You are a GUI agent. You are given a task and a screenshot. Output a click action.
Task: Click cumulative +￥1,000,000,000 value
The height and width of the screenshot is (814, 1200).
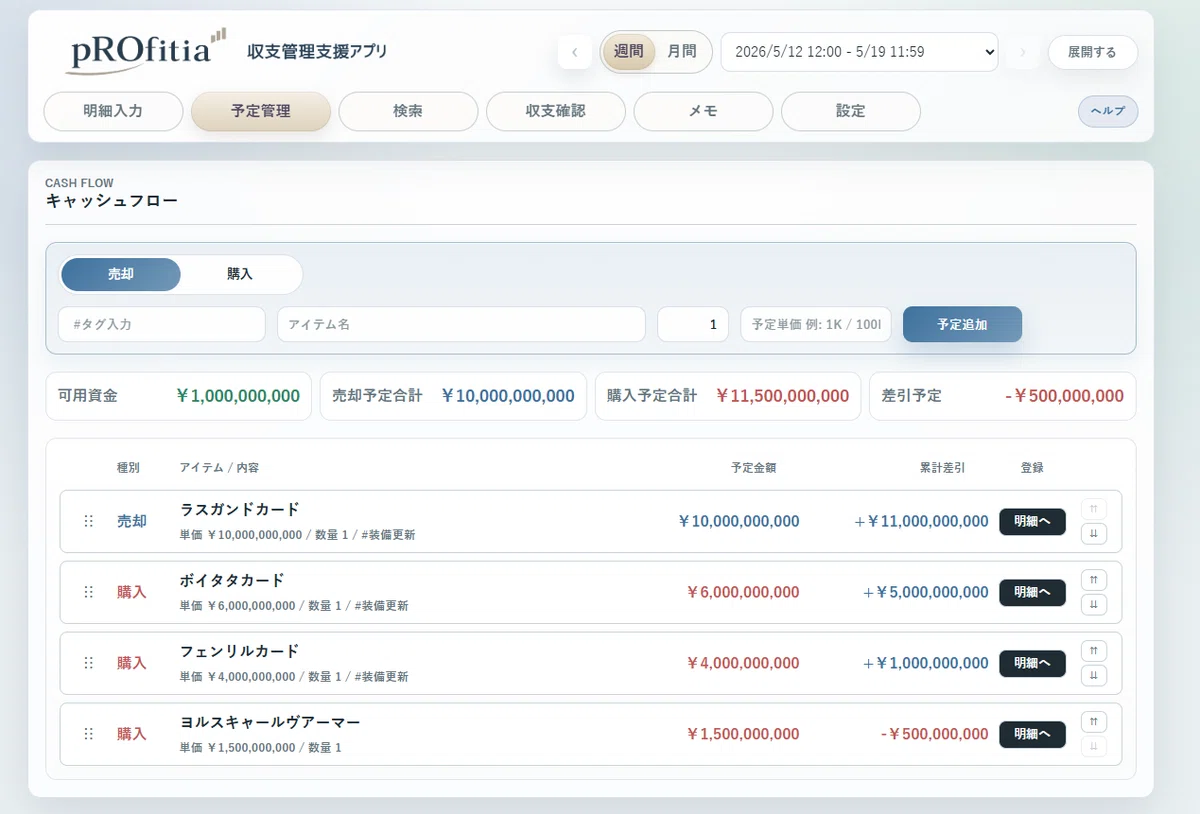[926, 663]
